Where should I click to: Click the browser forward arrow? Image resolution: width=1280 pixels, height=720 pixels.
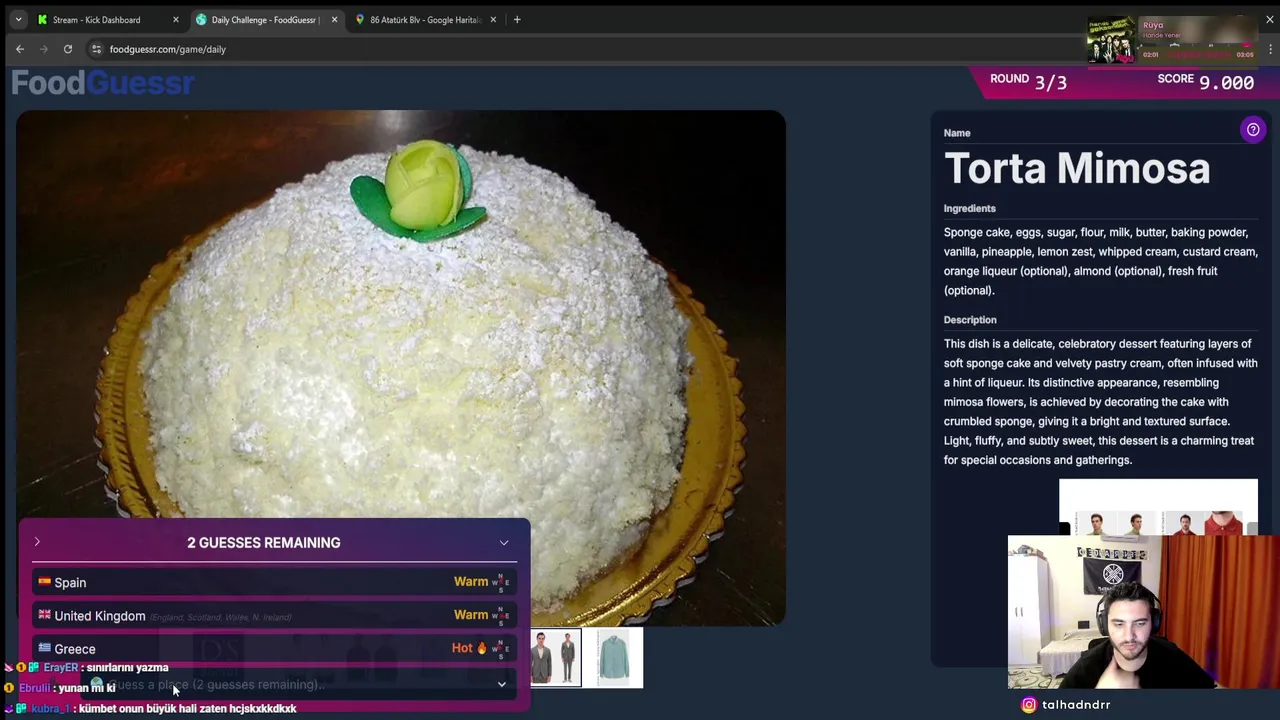[x=44, y=49]
